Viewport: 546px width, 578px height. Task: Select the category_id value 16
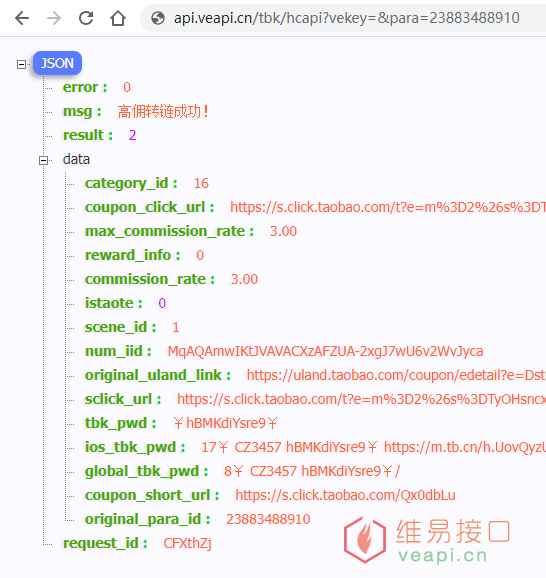[201, 183]
